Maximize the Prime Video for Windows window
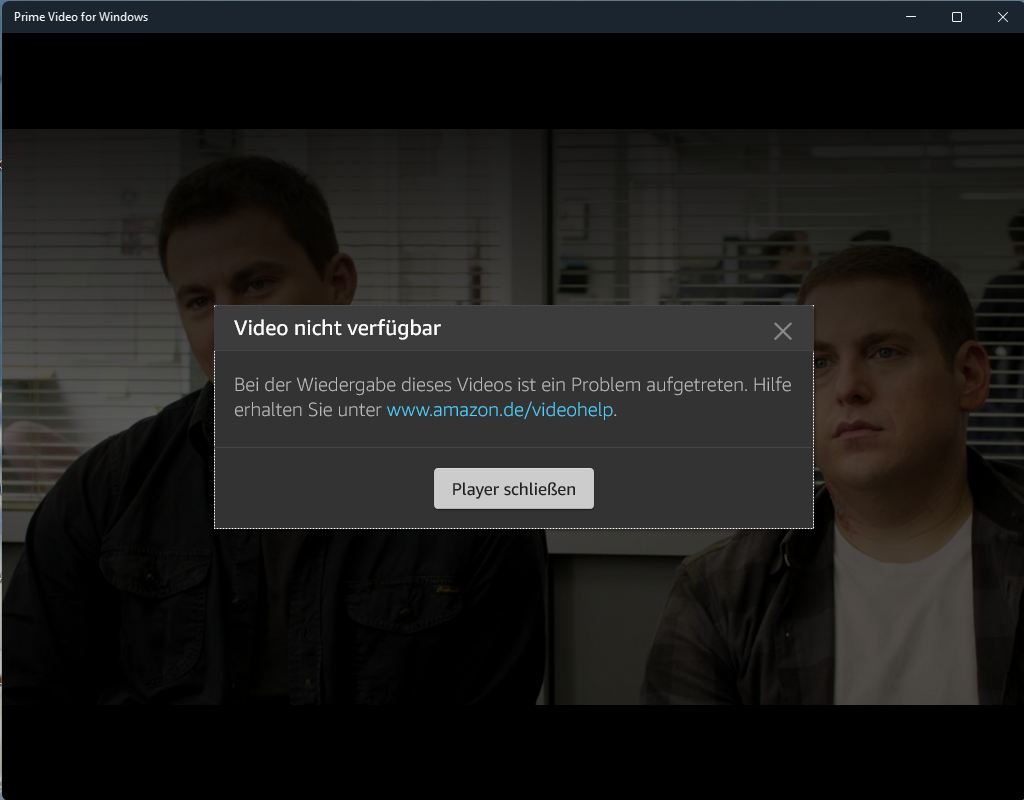Screen dimensions: 1024x800 click(957, 17)
